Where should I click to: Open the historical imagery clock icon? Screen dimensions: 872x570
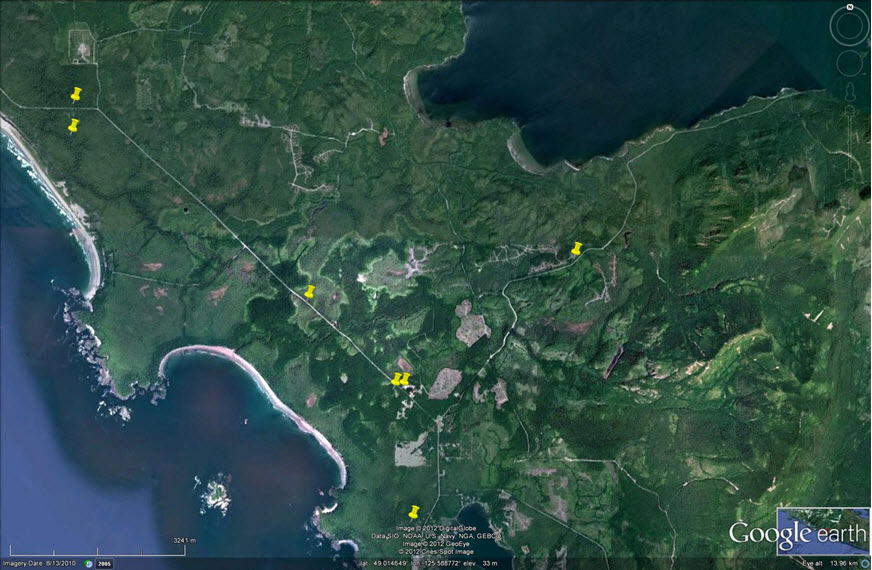click(87, 564)
